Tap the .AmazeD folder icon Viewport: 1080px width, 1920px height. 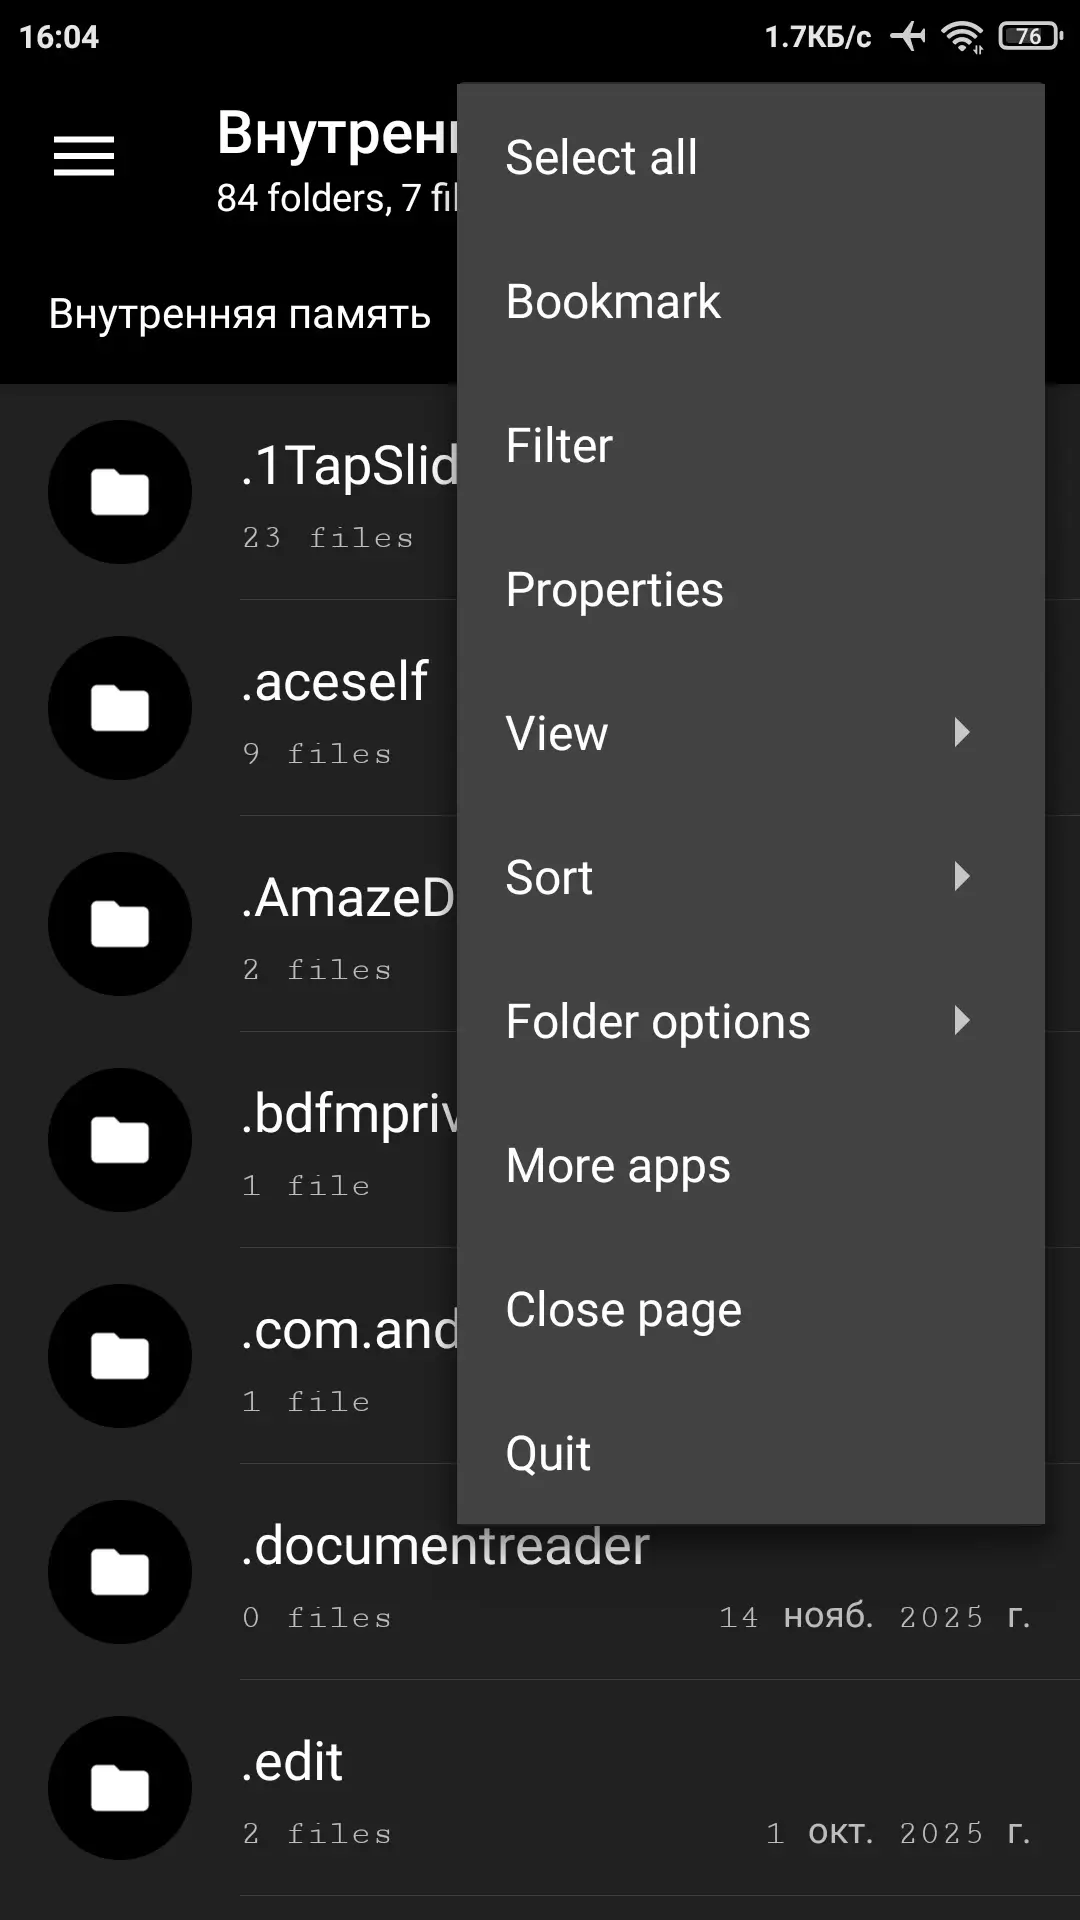(120, 924)
